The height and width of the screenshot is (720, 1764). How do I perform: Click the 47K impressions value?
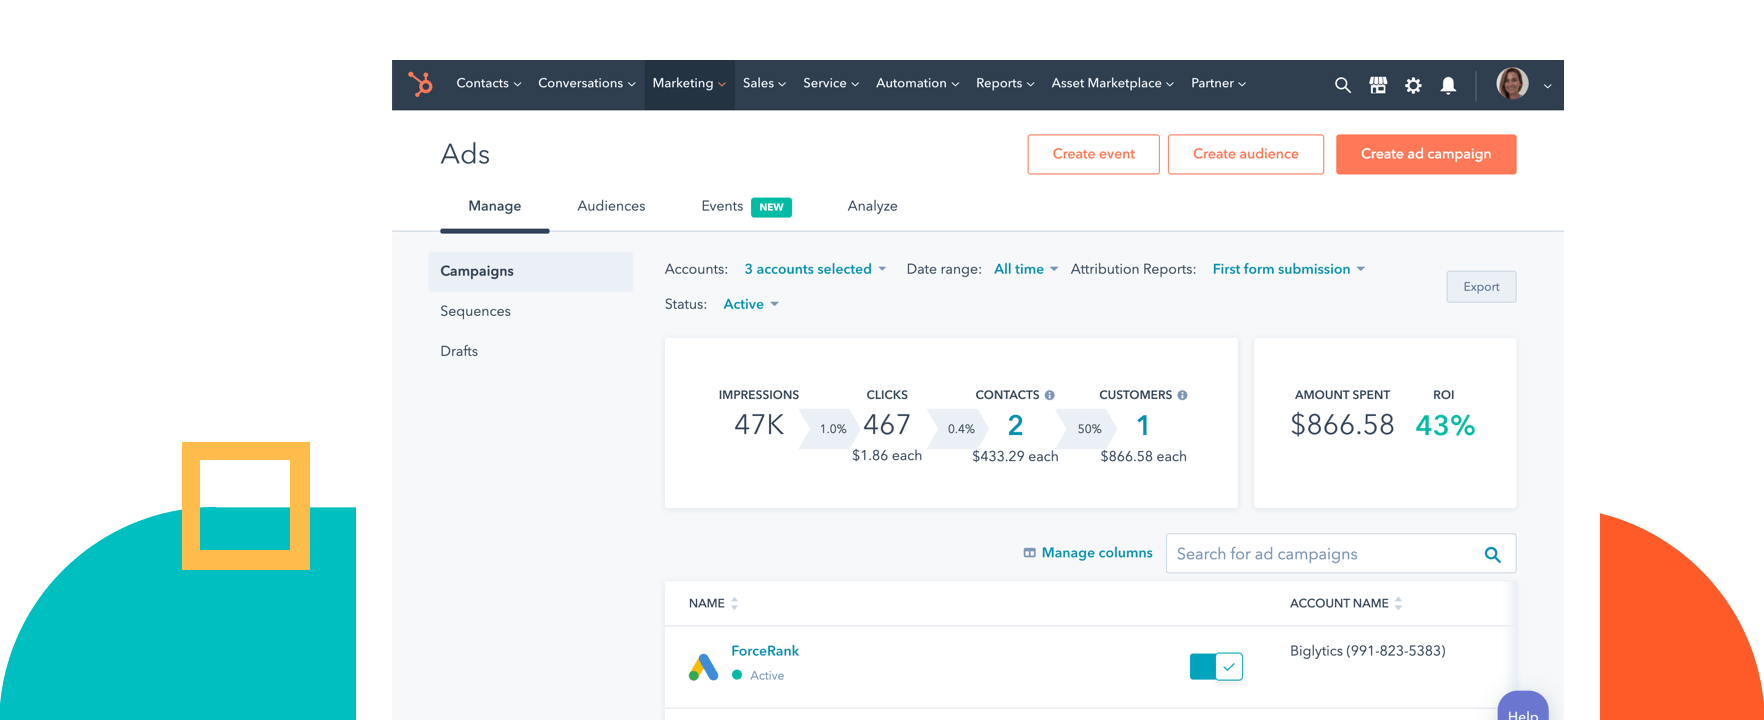point(759,425)
